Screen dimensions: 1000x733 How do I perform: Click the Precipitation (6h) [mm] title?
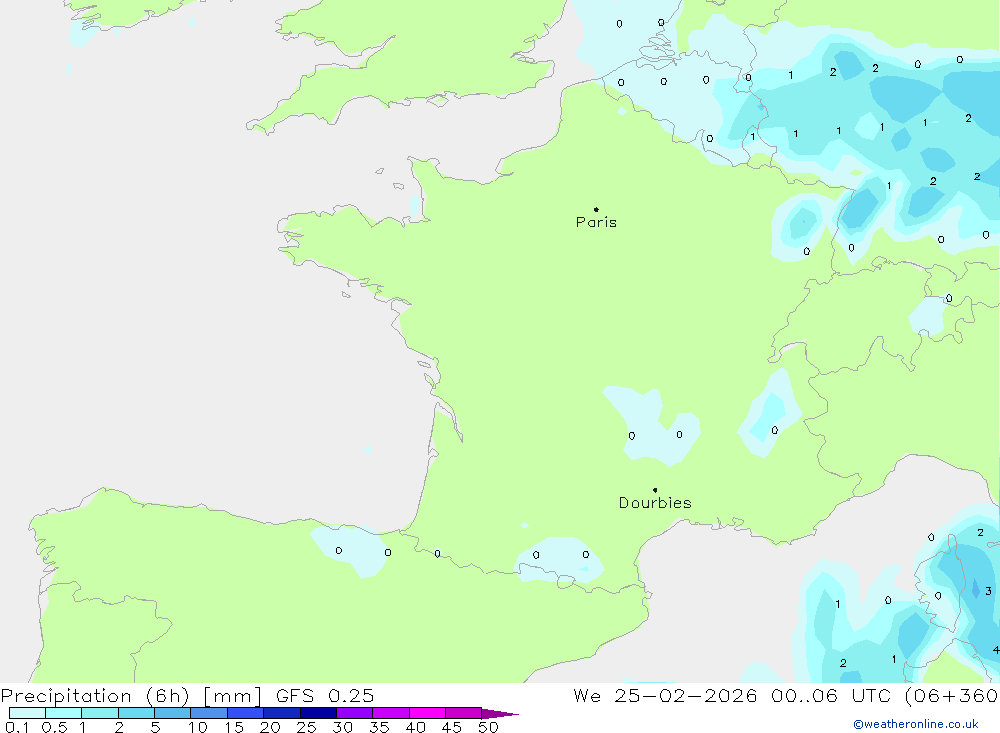coord(131,696)
